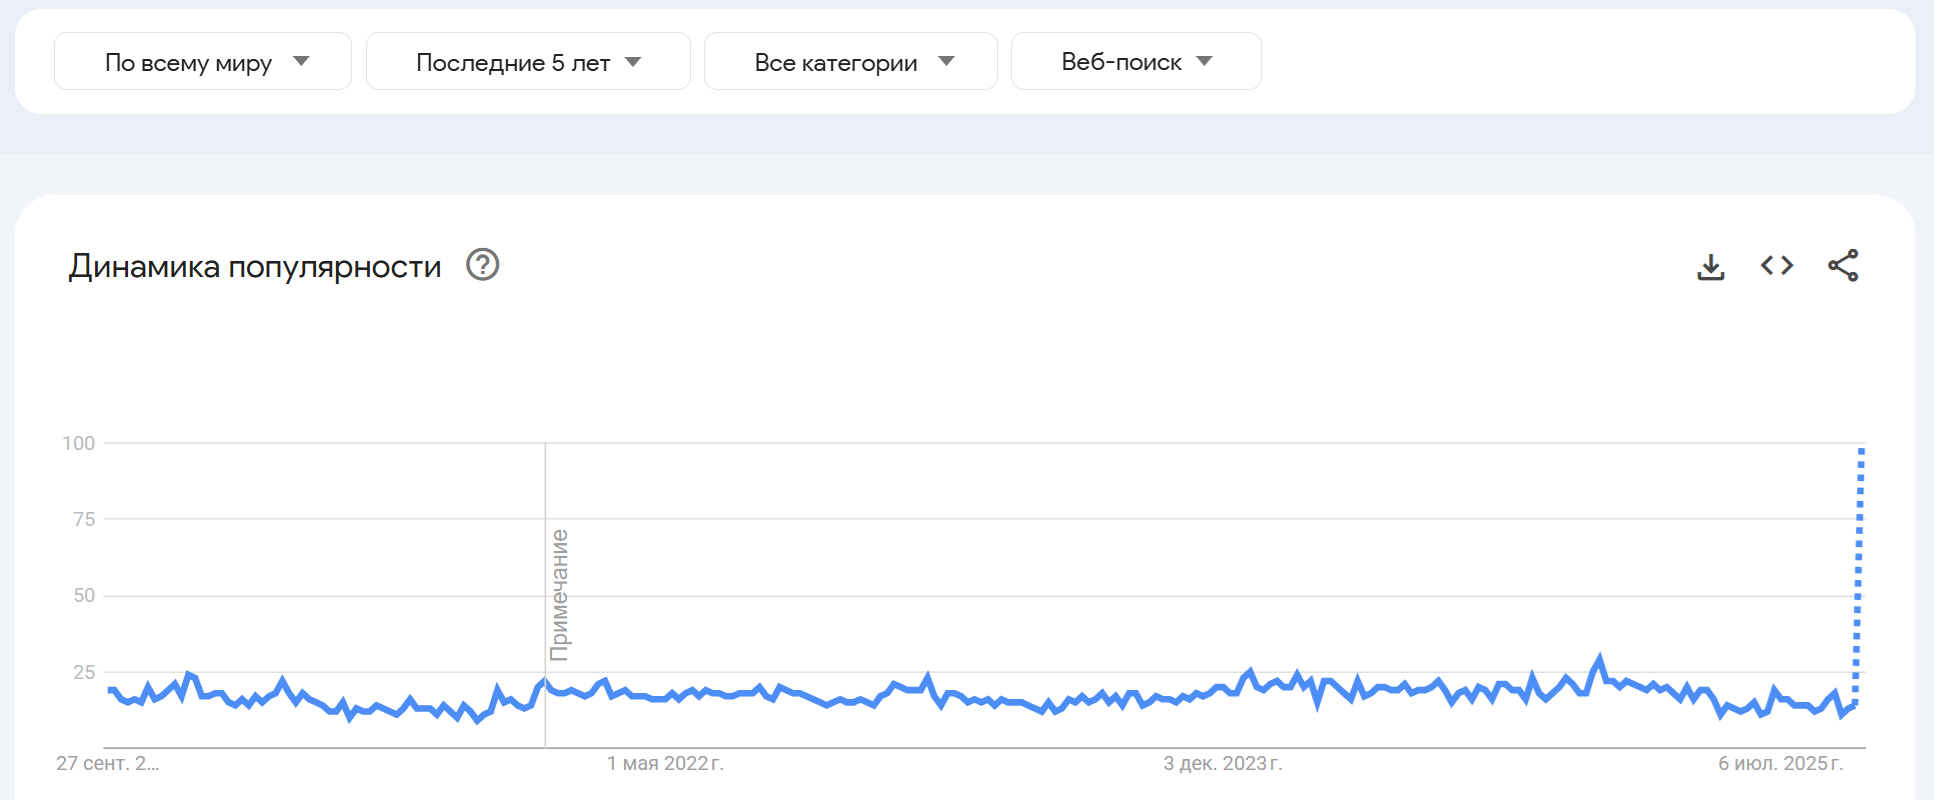
Task: Click the 100 value on the vertical axis
Action: 79,443
